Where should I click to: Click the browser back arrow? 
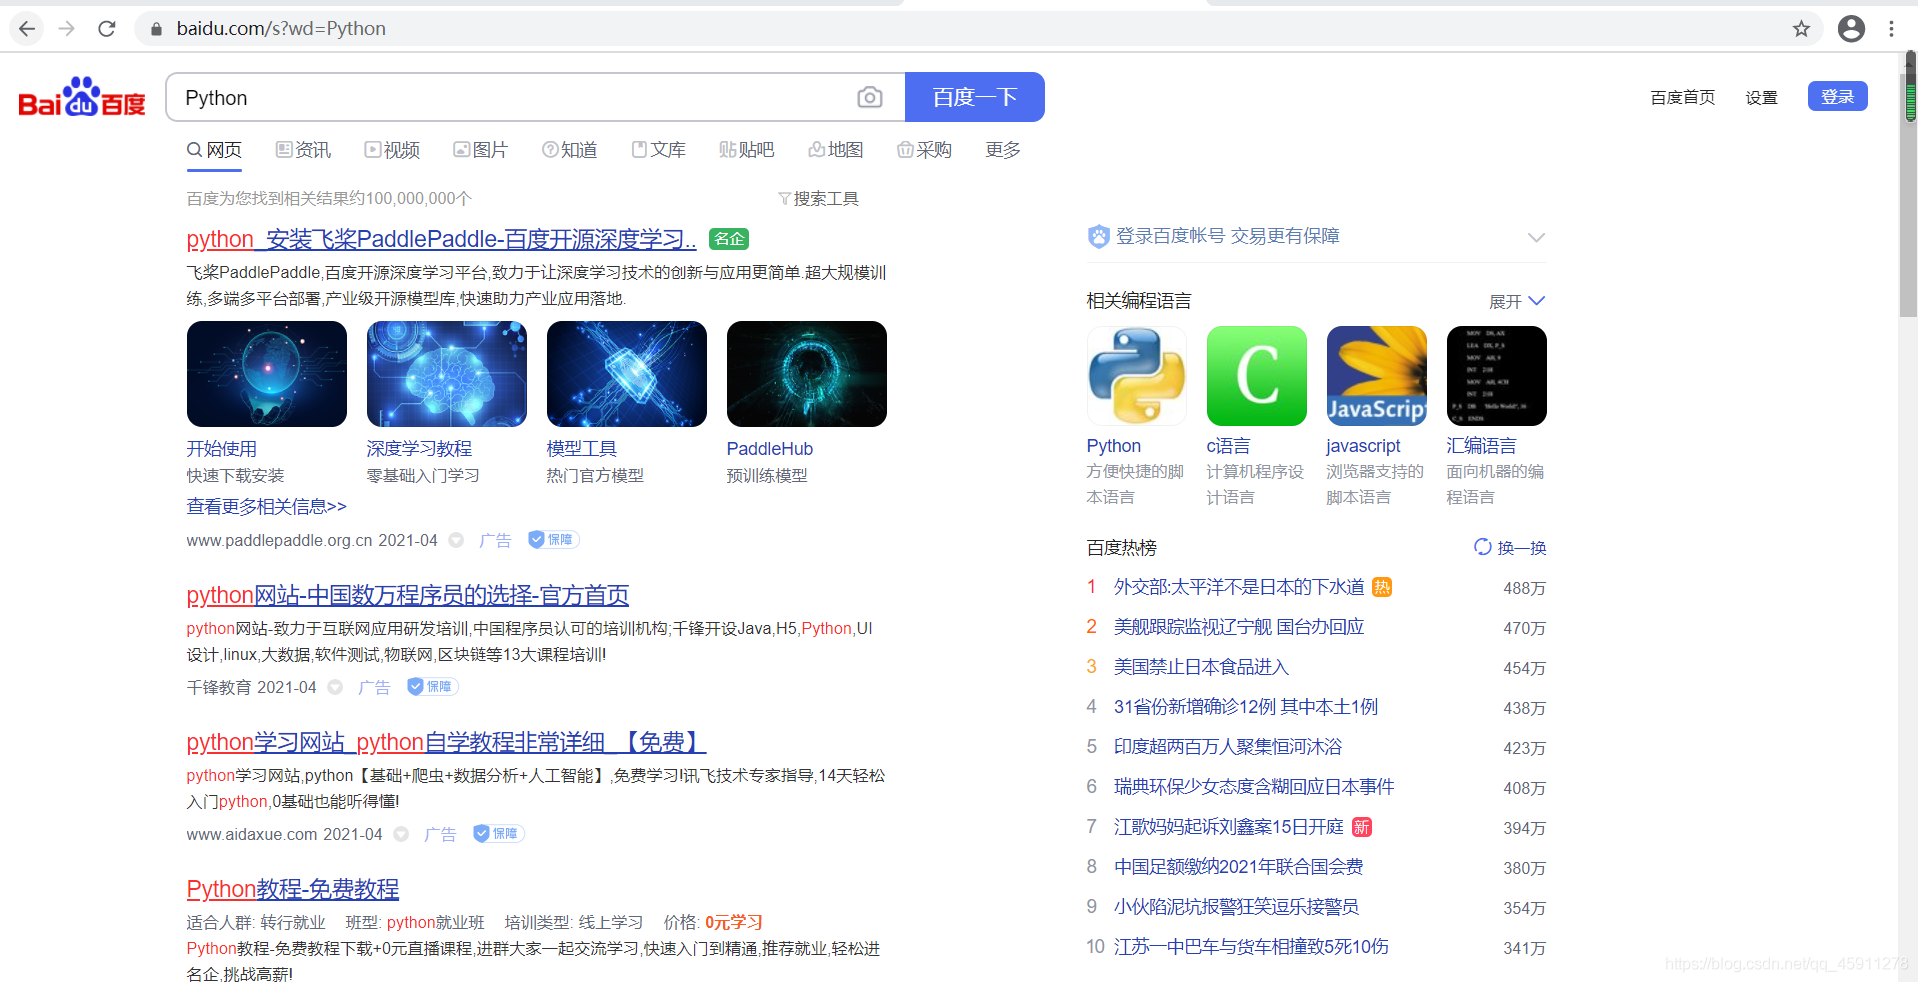(x=27, y=29)
